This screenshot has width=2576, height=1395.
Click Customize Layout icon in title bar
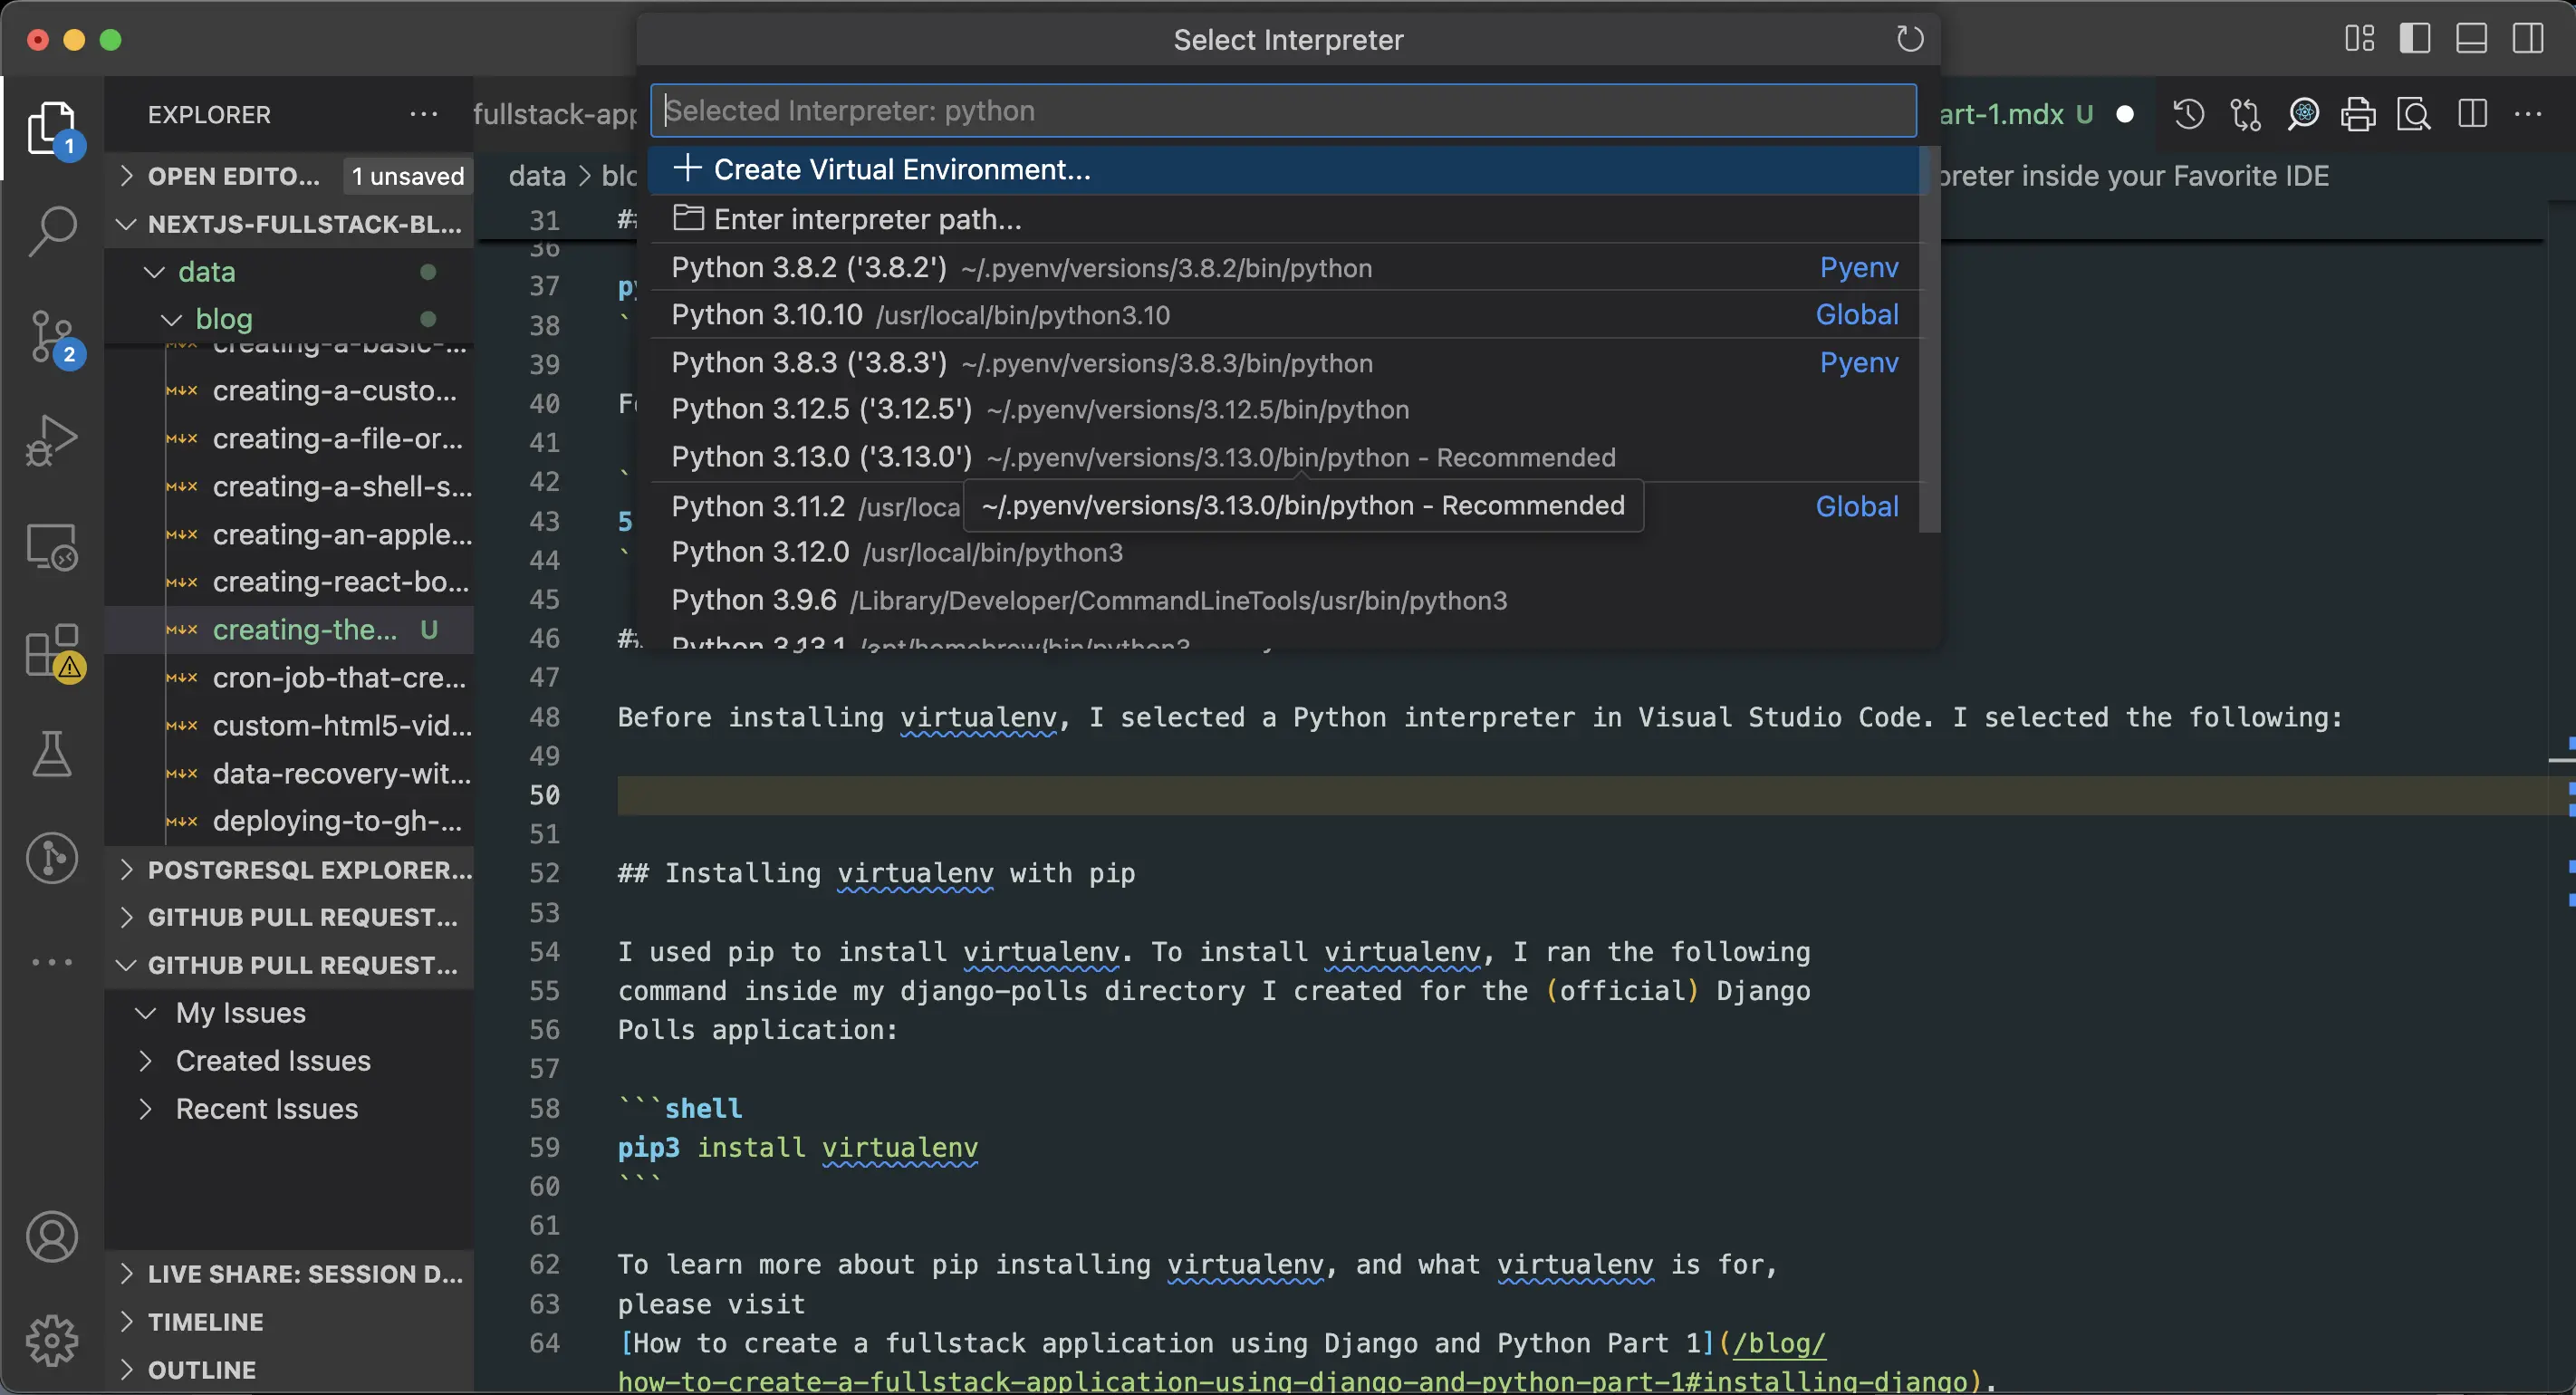coord(2360,39)
